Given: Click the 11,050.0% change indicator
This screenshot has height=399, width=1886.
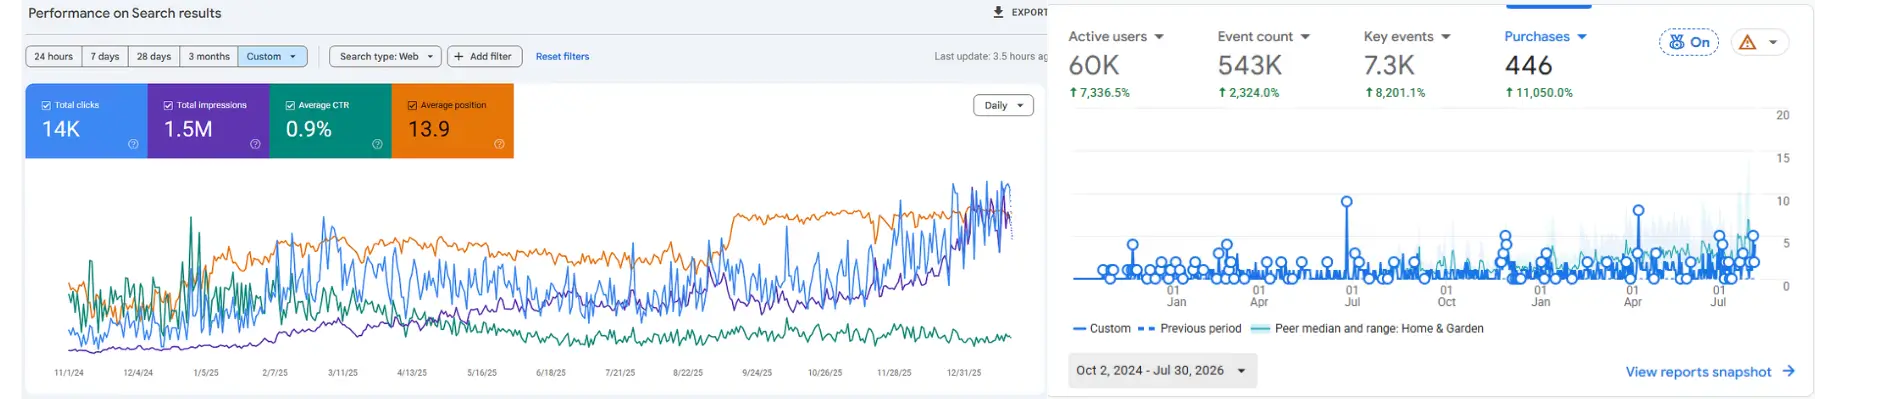Looking at the screenshot, I should click(x=1539, y=92).
